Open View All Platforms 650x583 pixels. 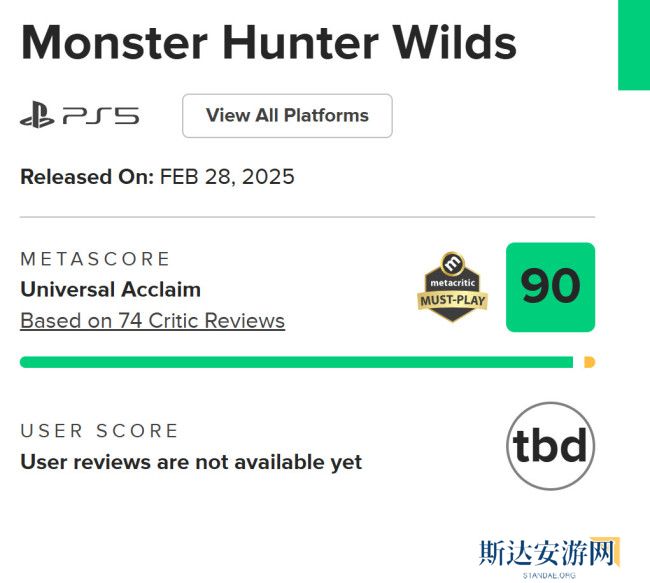(x=287, y=115)
